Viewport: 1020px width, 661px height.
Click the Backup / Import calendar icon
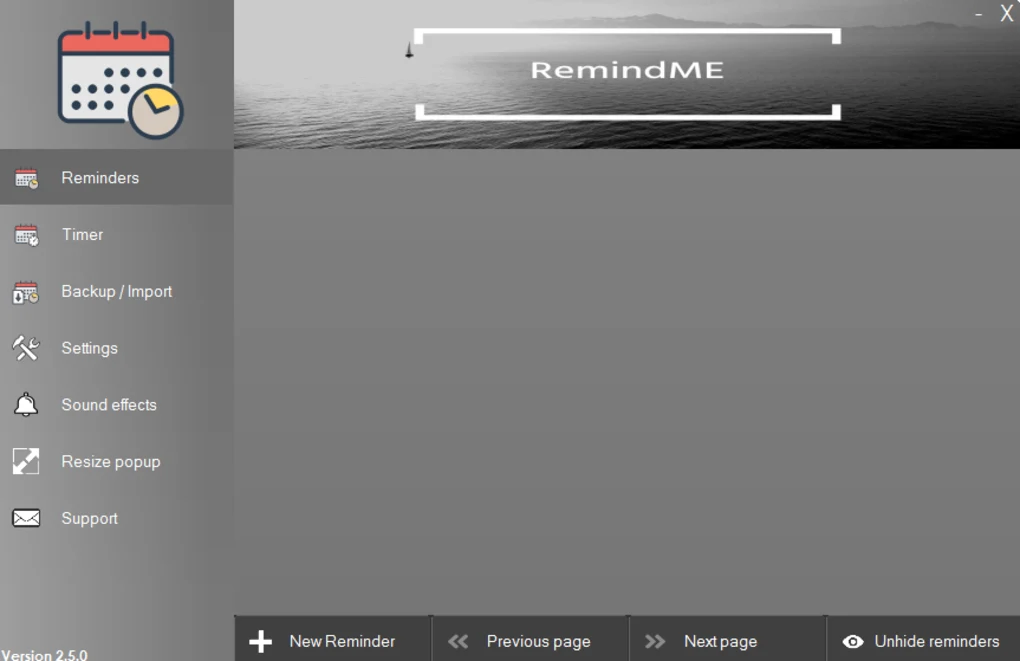pyautogui.click(x=27, y=291)
